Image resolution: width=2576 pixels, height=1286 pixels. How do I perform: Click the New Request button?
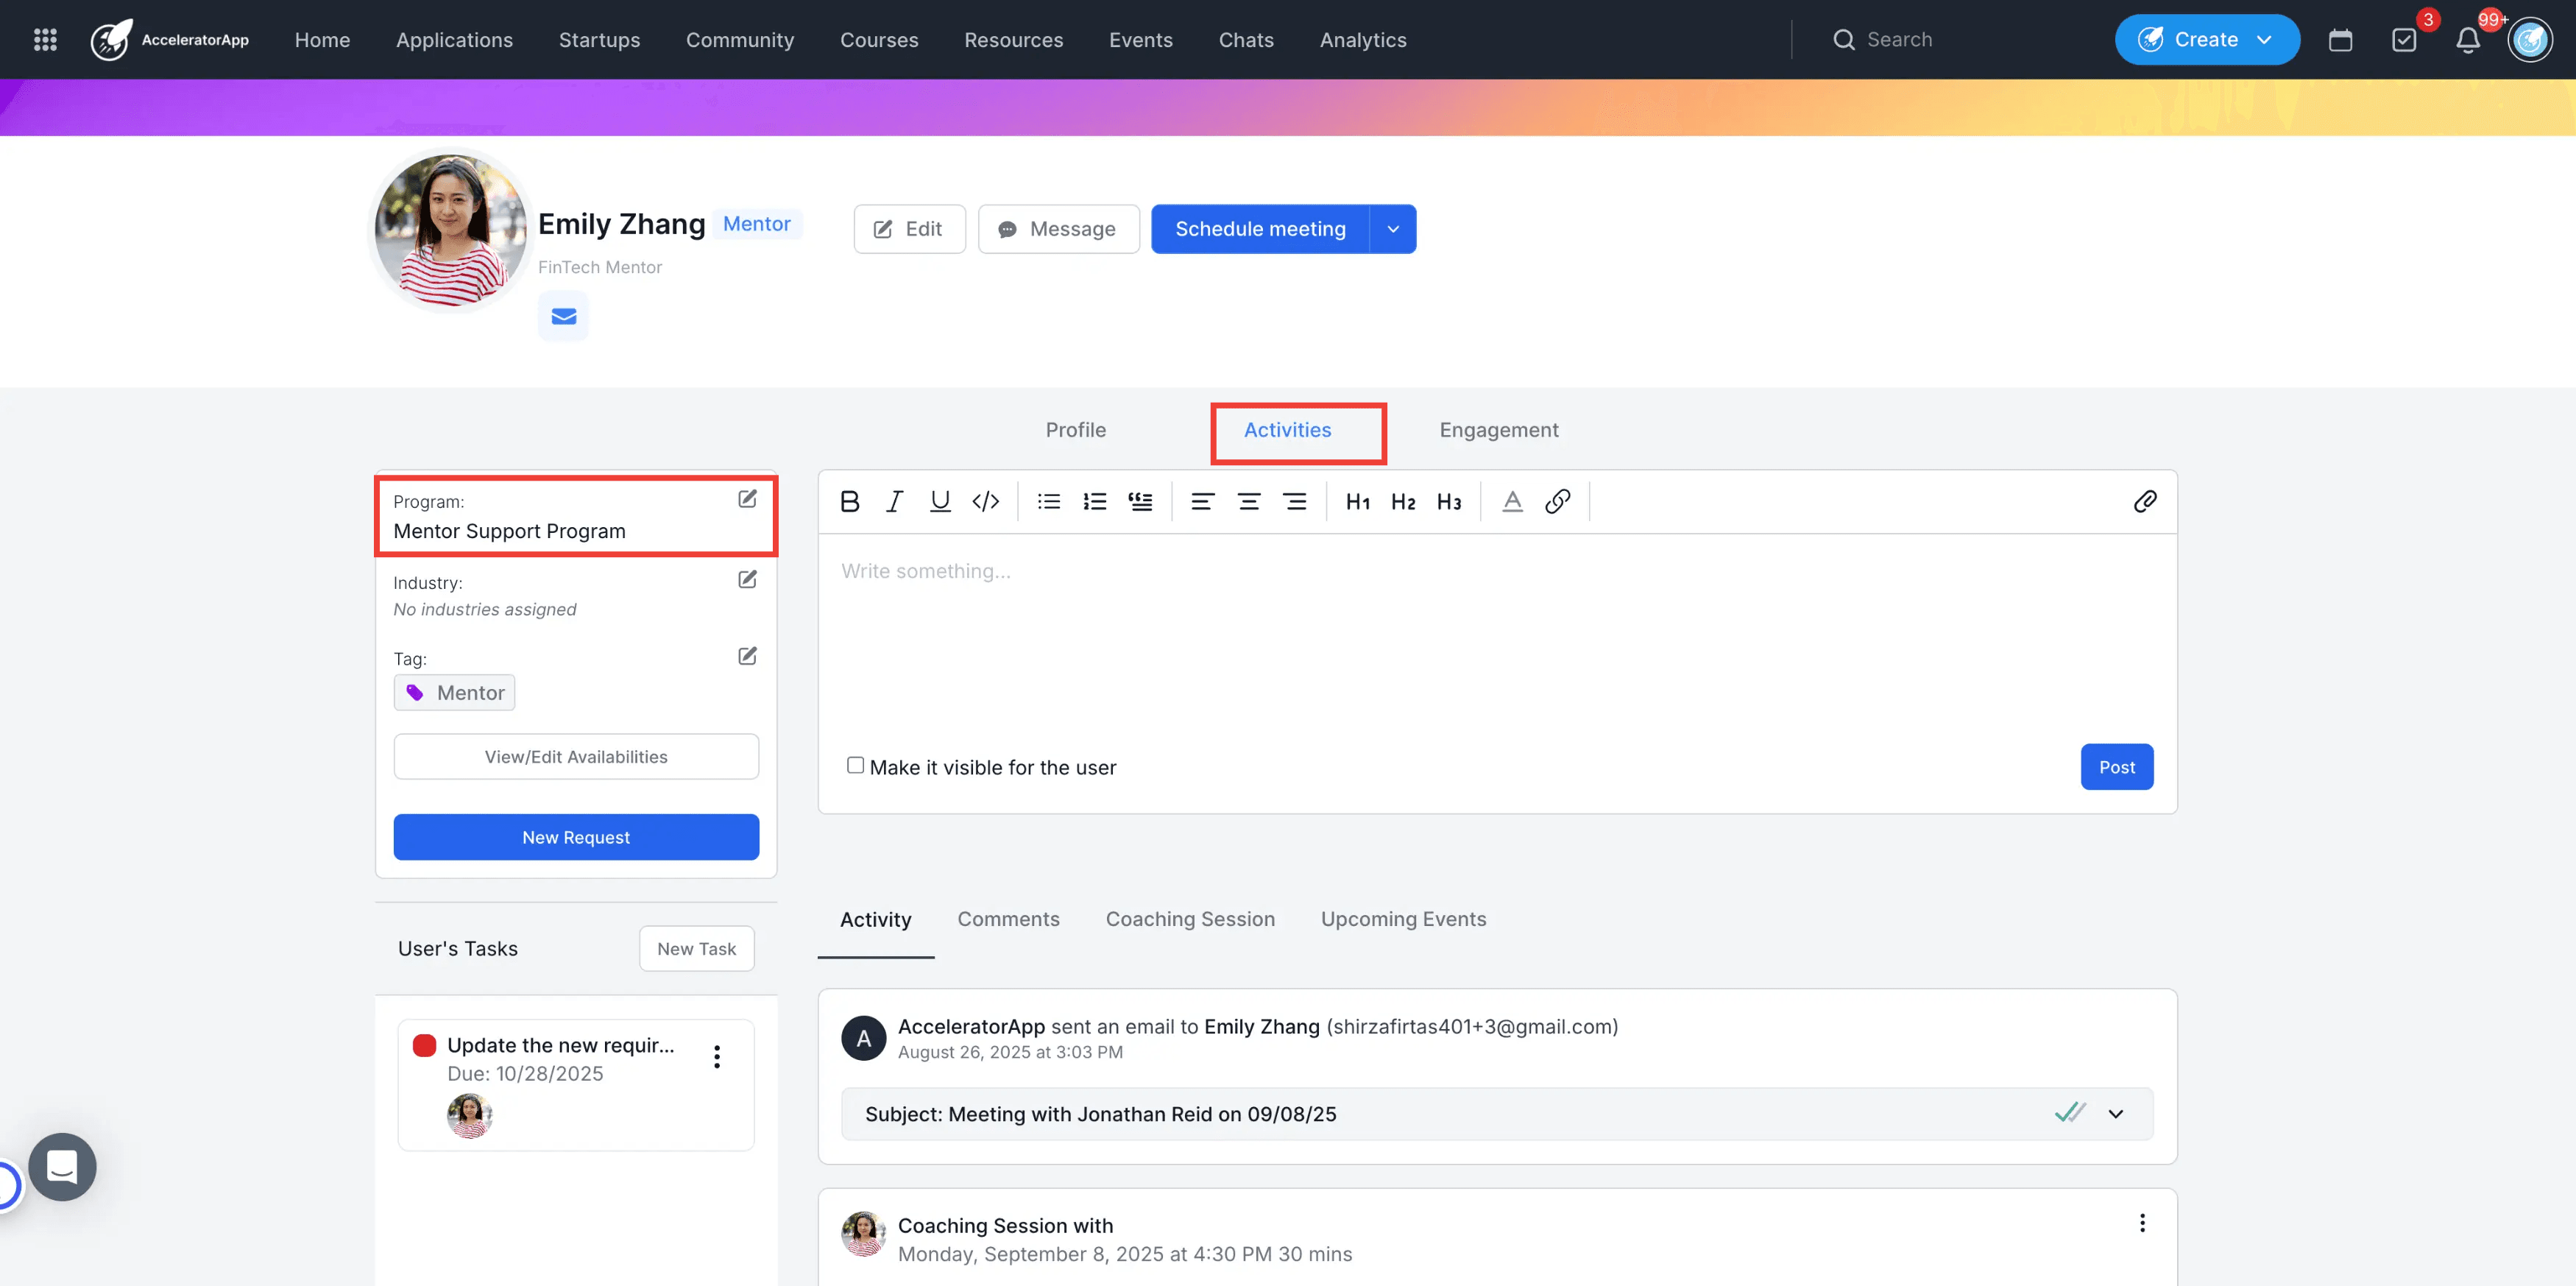[576, 837]
